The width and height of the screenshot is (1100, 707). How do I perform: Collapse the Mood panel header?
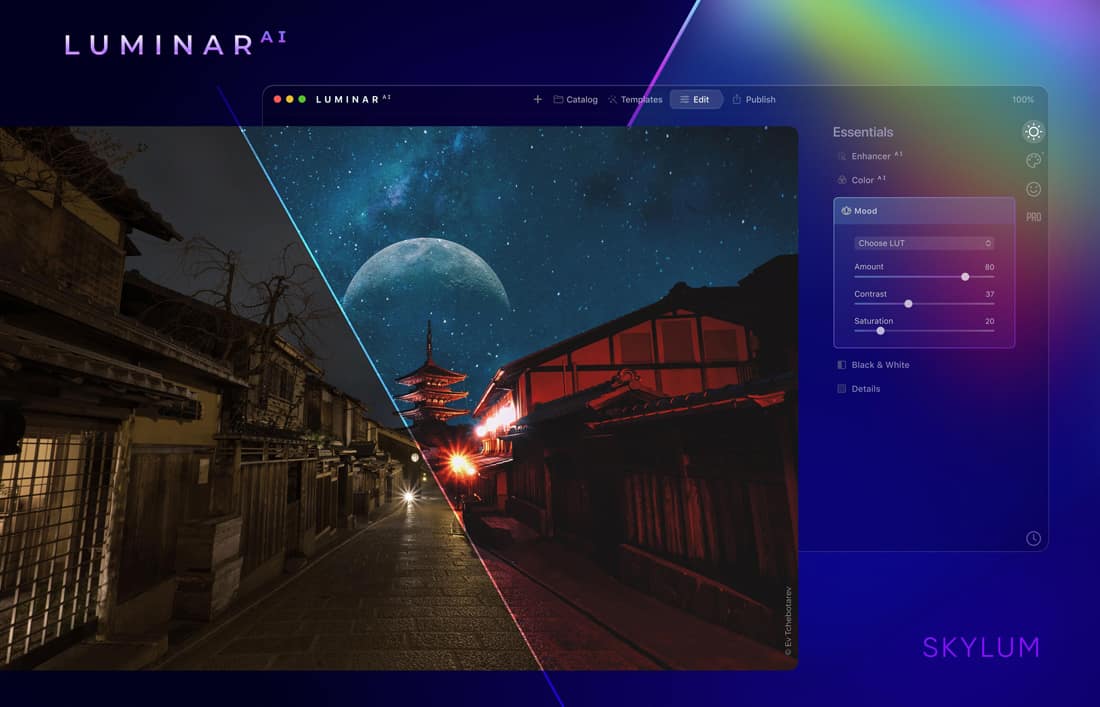pos(924,211)
